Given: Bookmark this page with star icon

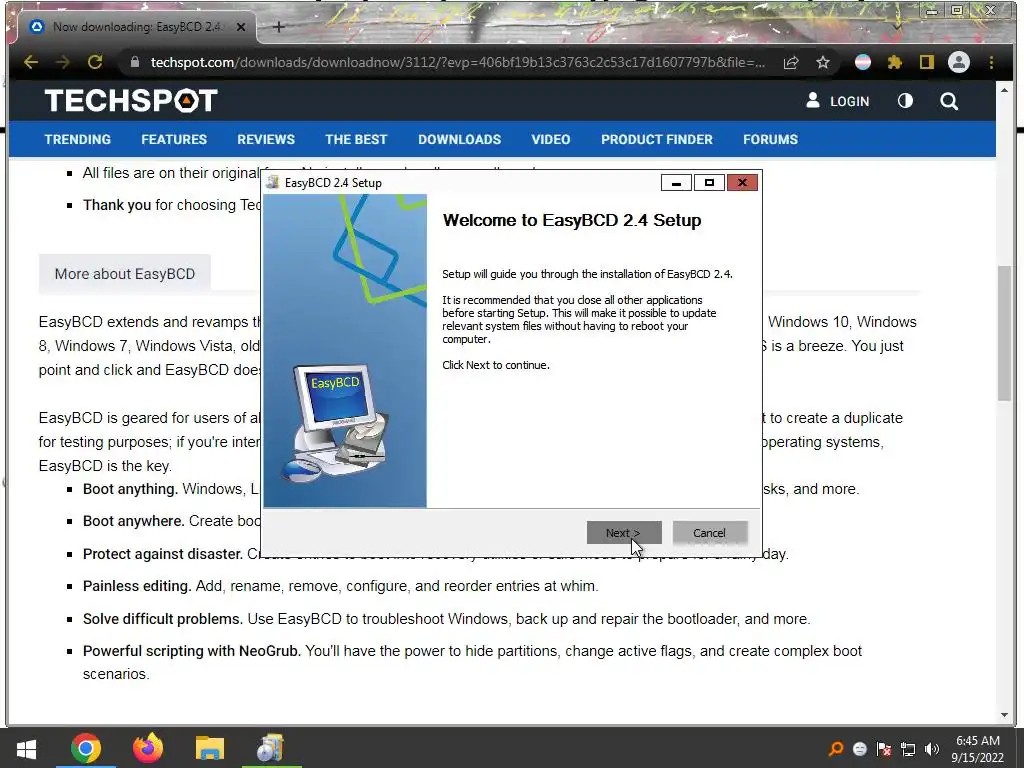Looking at the screenshot, I should pyautogui.click(x=823, y=62).
